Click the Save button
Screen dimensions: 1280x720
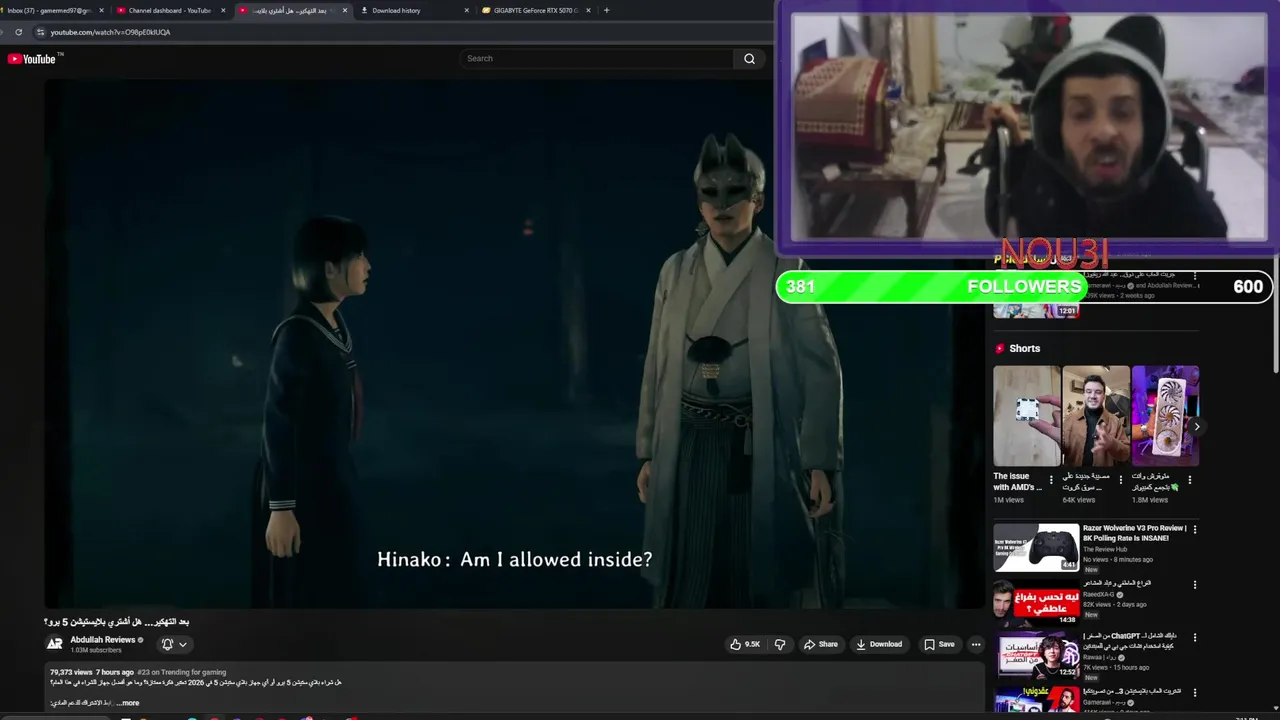[x=939, y=644]
